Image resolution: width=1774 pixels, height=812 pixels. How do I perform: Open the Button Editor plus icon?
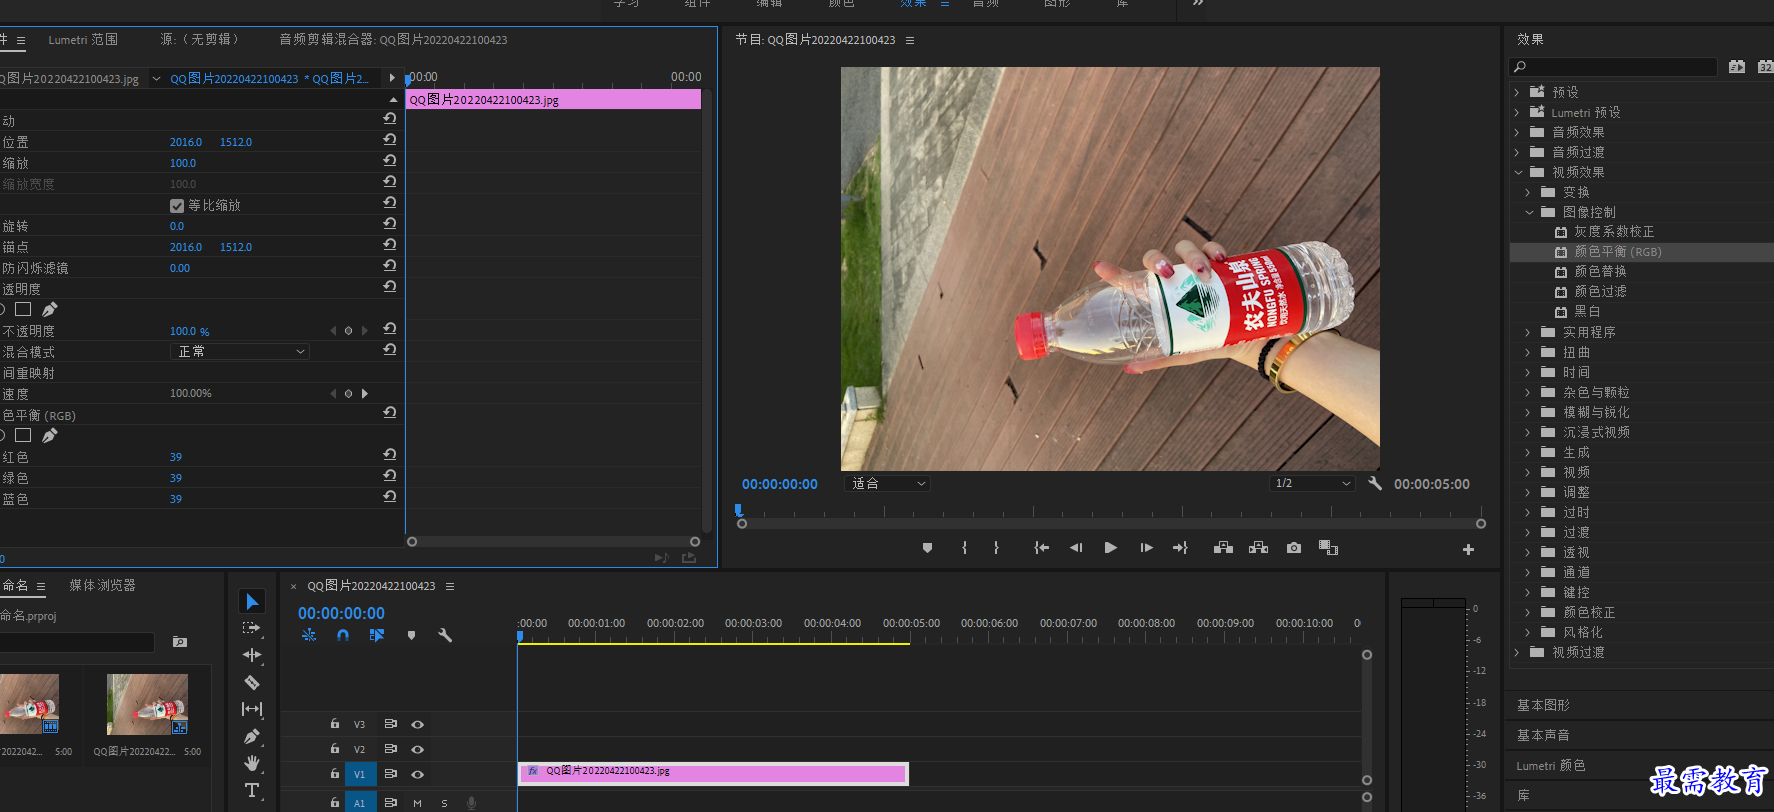1468,549
